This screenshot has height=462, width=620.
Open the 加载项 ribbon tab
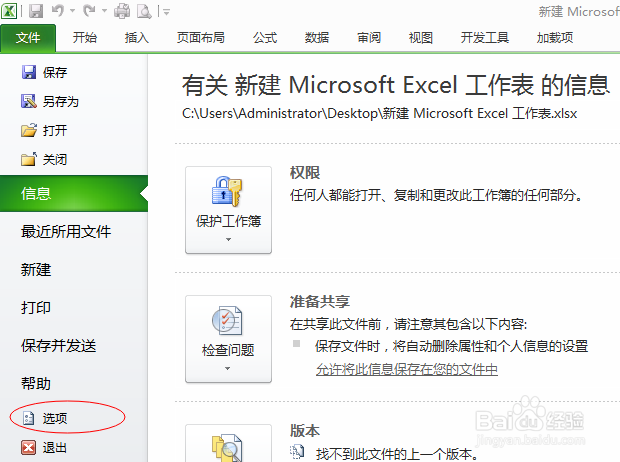[555, 38]
